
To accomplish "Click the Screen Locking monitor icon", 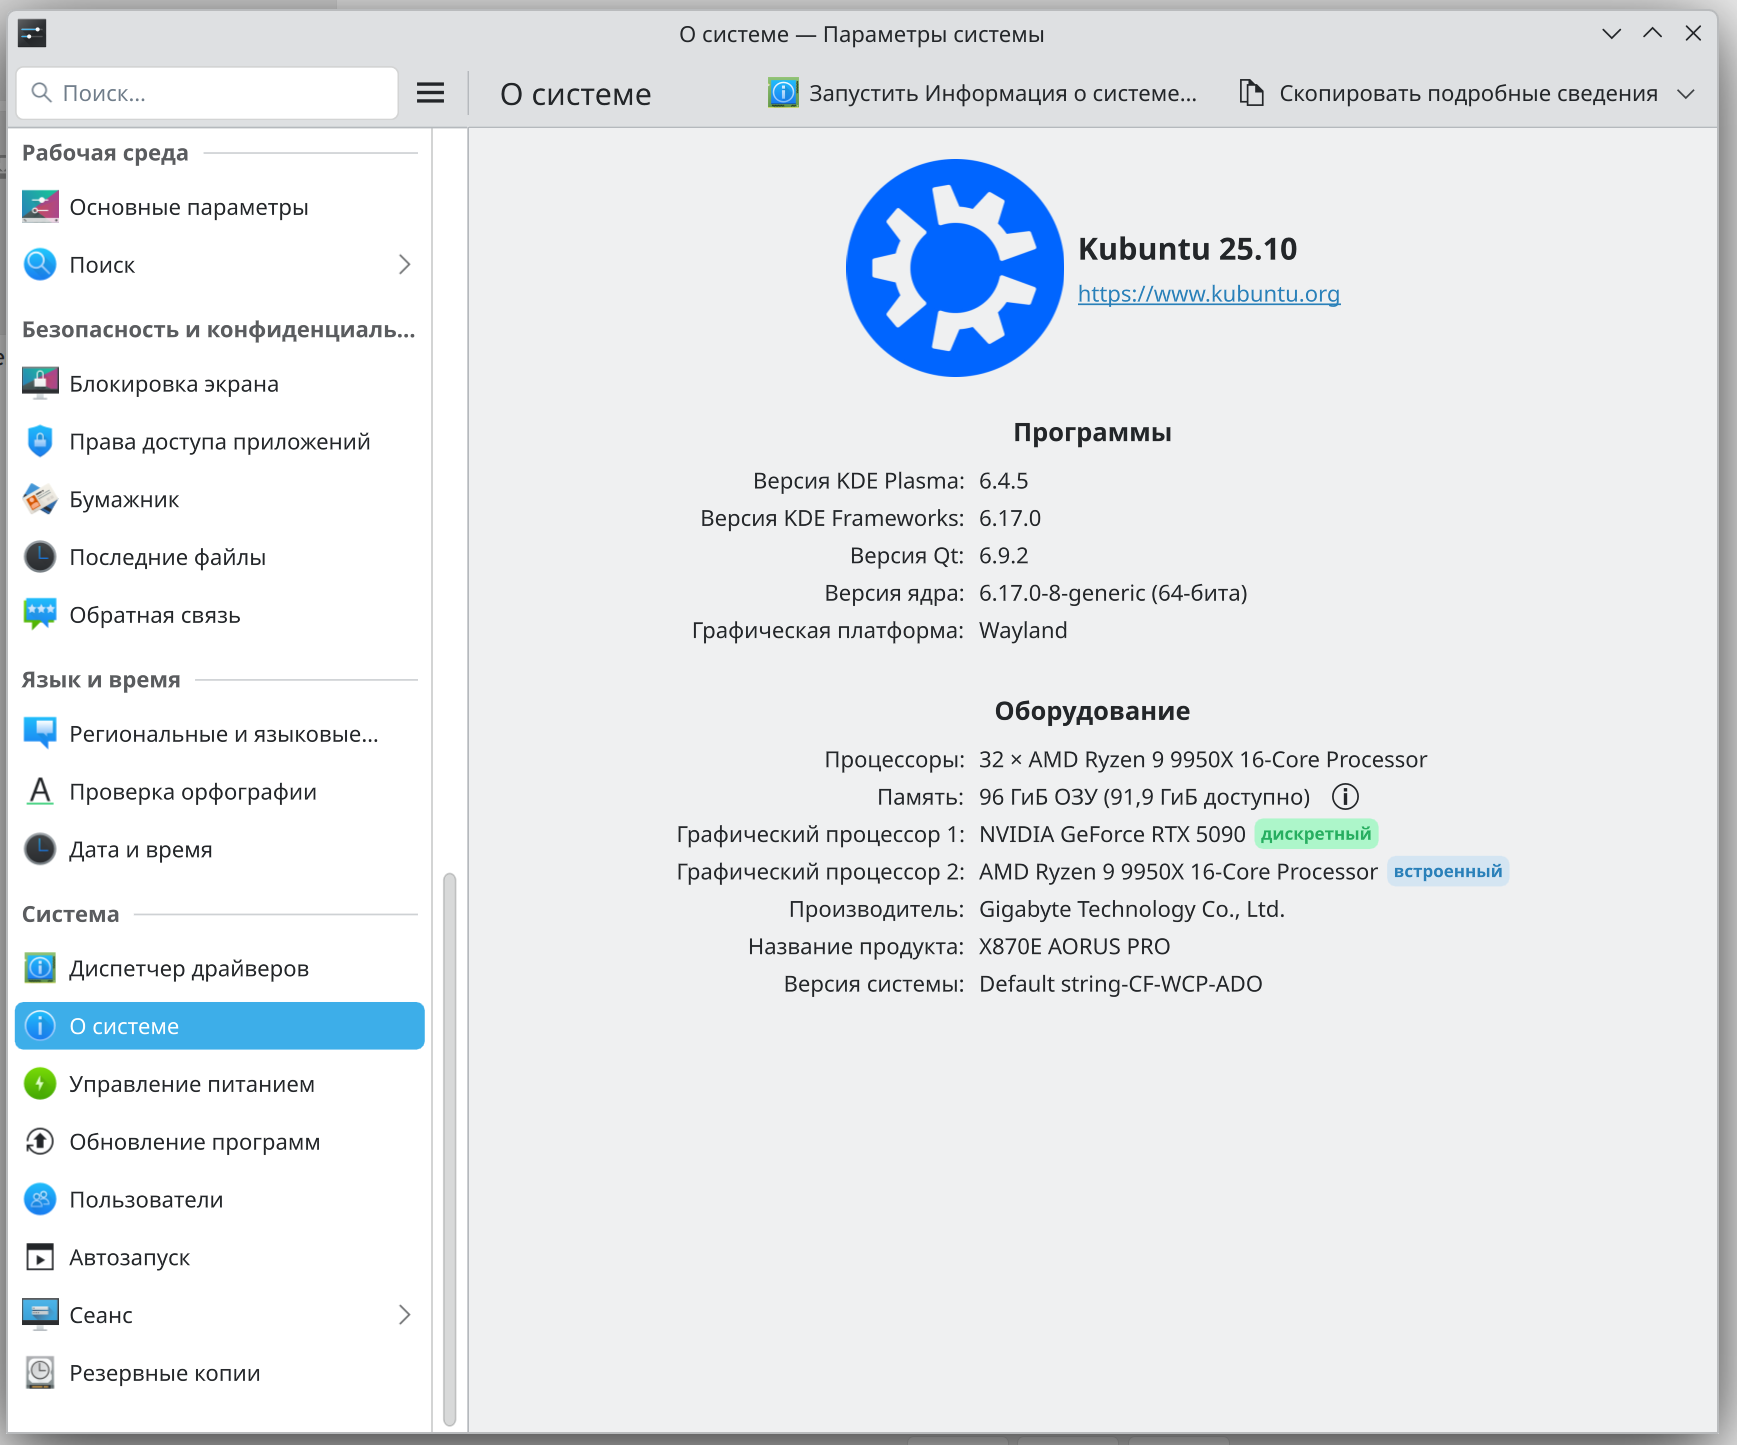I will 40,384.
